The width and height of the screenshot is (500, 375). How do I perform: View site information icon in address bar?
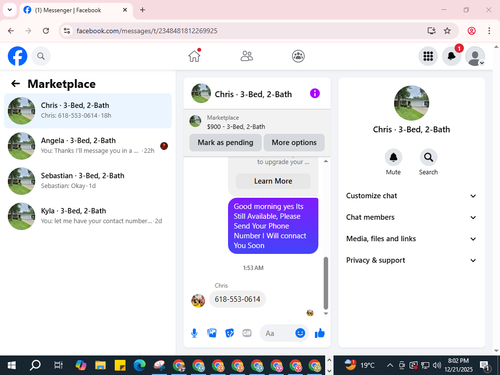(67, 31)
